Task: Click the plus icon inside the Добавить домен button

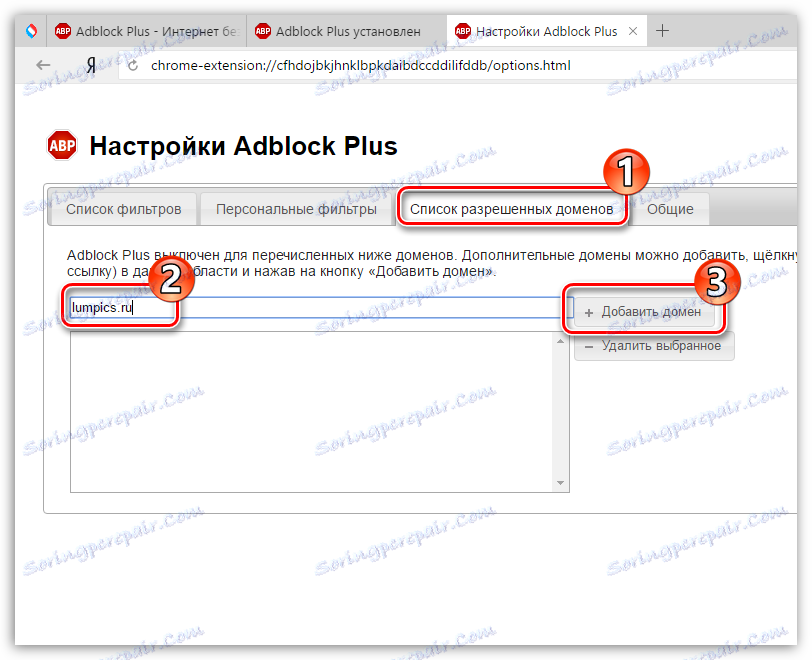Action: [590, 311]
